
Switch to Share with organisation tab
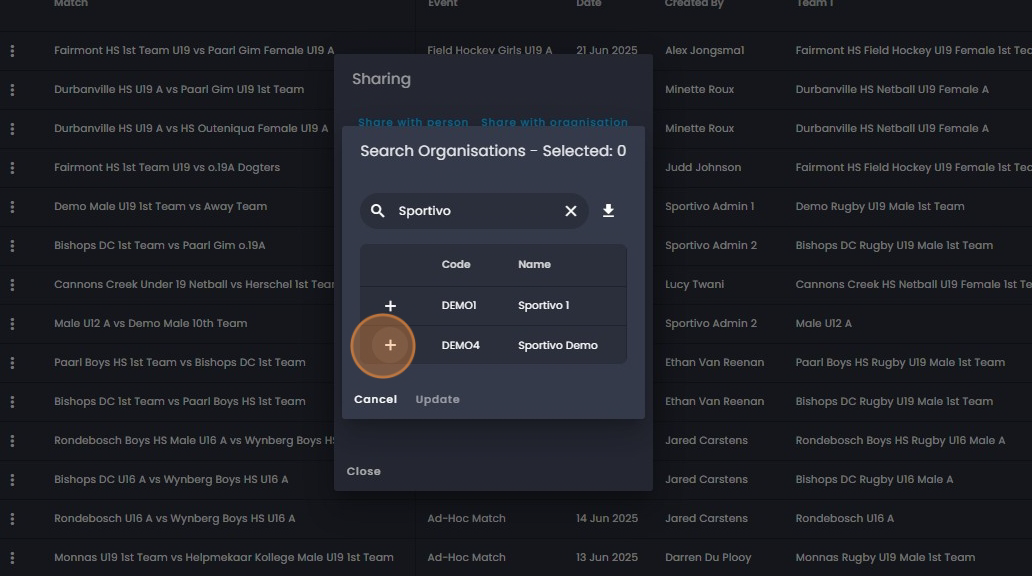pos(554,122)
